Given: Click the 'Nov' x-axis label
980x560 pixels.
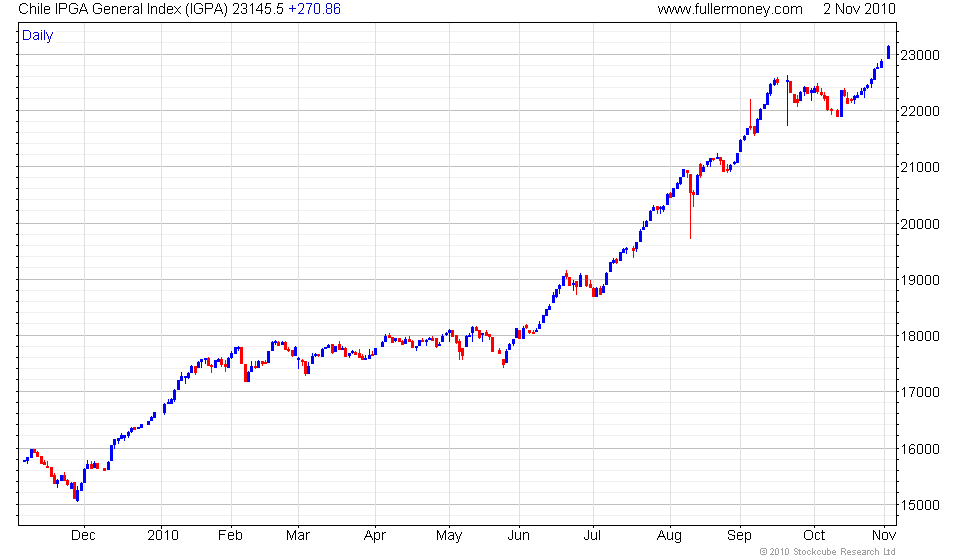Looking at the screenshot, I should 884,536.
